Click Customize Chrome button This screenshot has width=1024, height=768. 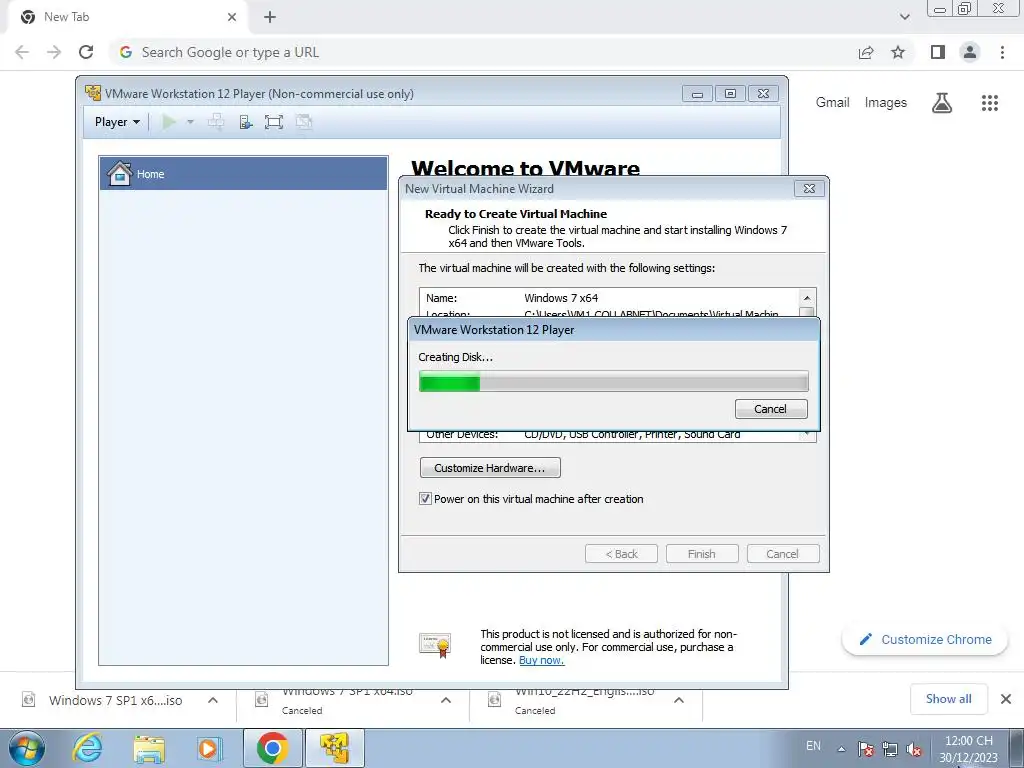click(925, 639)
